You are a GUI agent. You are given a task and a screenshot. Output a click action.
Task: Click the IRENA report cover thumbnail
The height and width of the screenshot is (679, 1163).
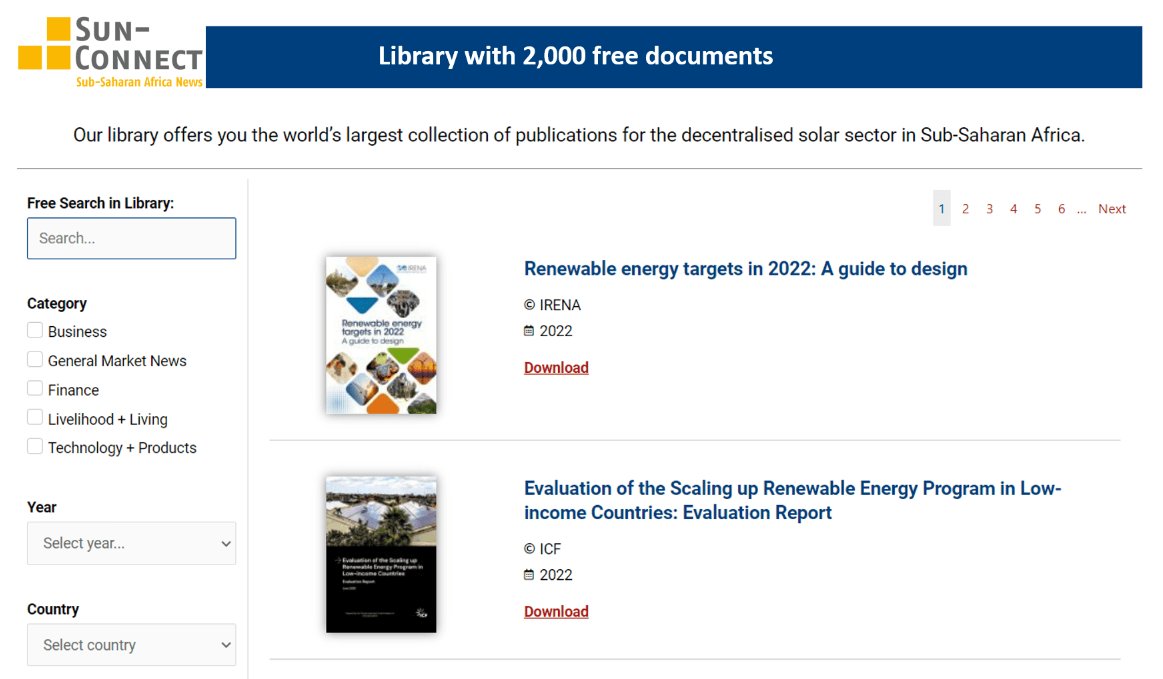381,335
